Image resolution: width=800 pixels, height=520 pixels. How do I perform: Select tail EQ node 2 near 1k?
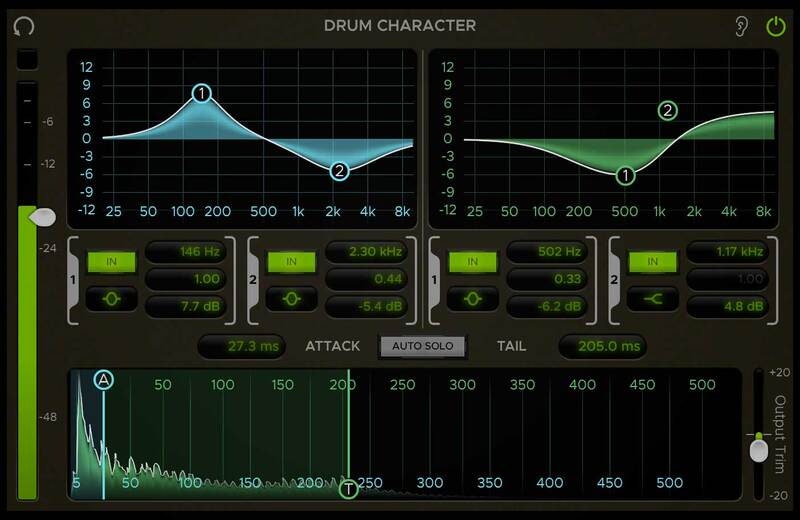pyautogui.click(x=667, y=111)
